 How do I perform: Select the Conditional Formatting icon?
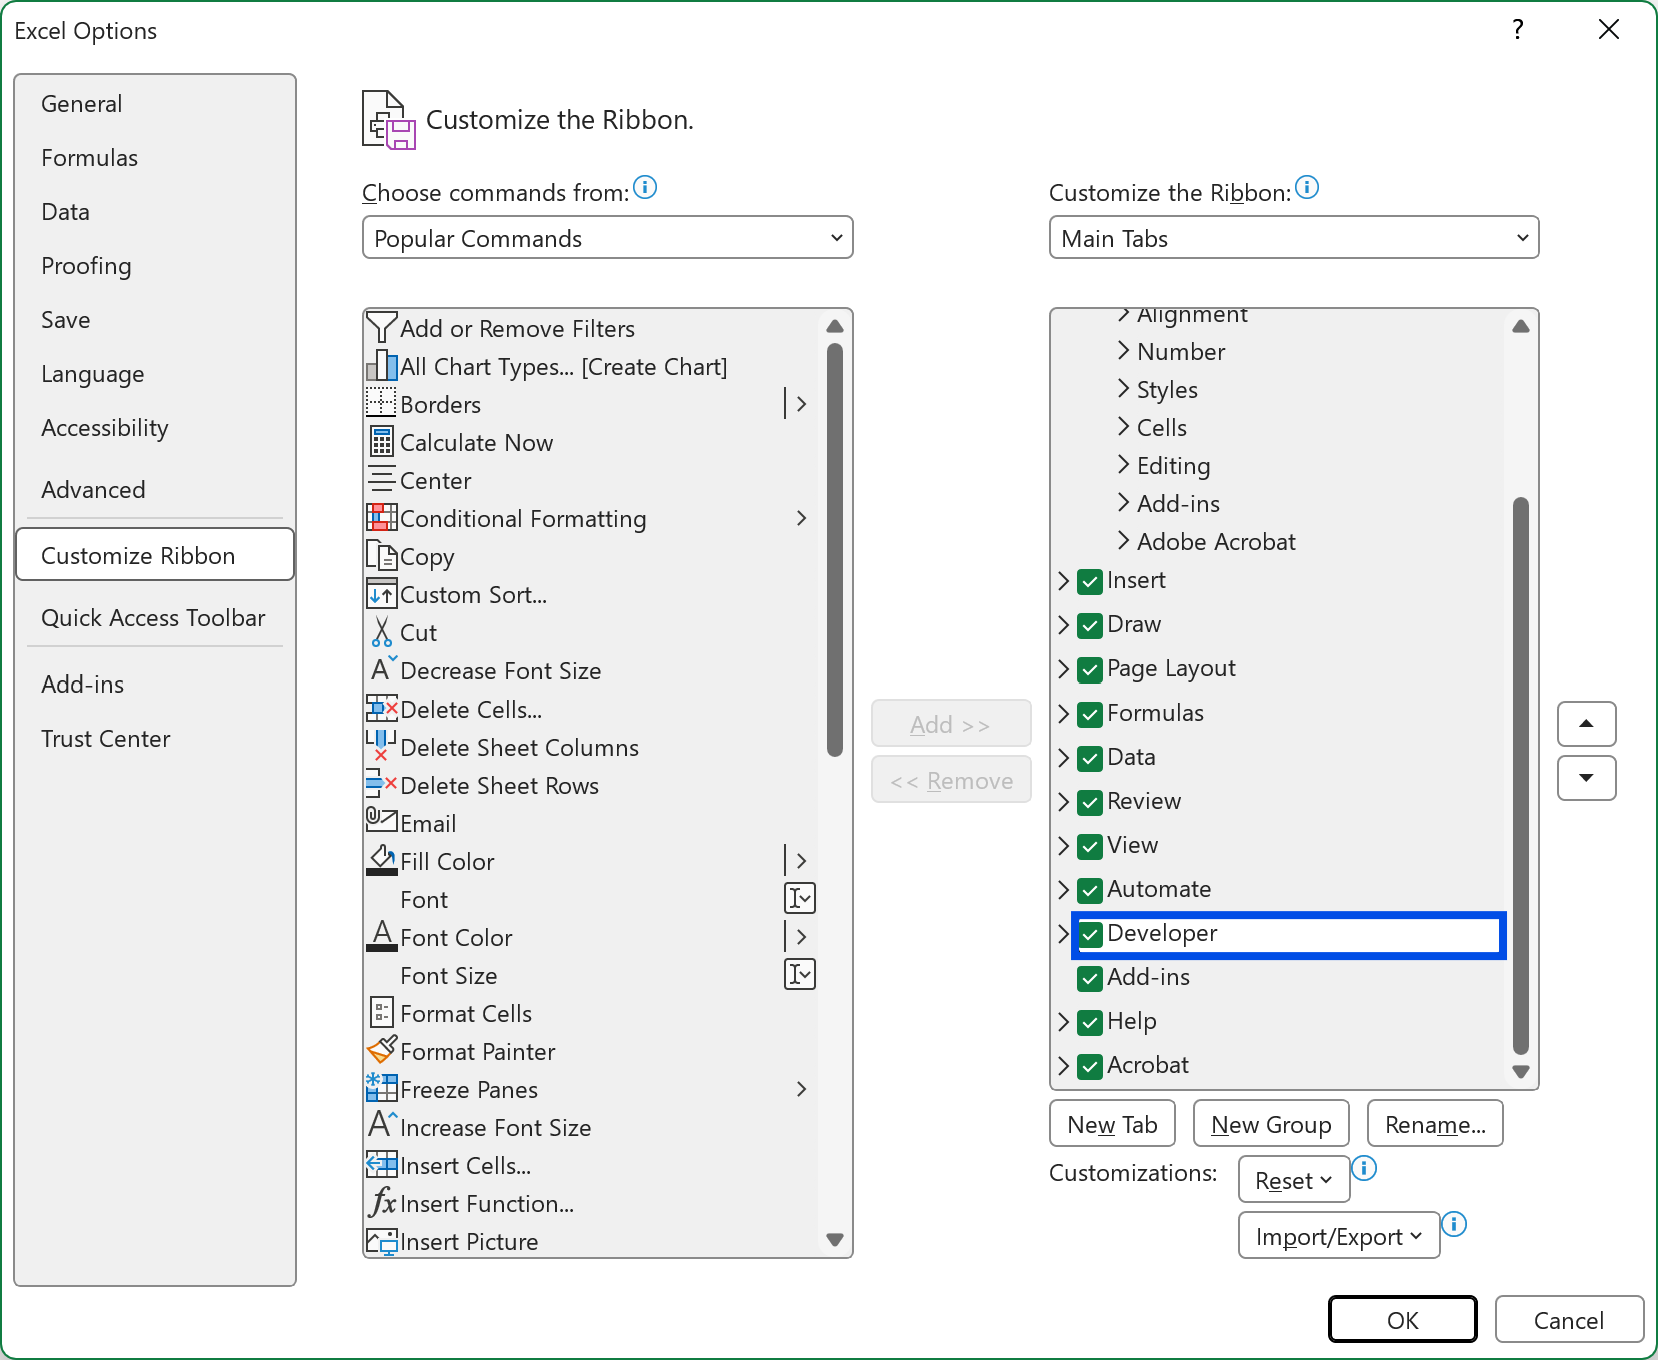pyautogui.click(x=381, y=518)
